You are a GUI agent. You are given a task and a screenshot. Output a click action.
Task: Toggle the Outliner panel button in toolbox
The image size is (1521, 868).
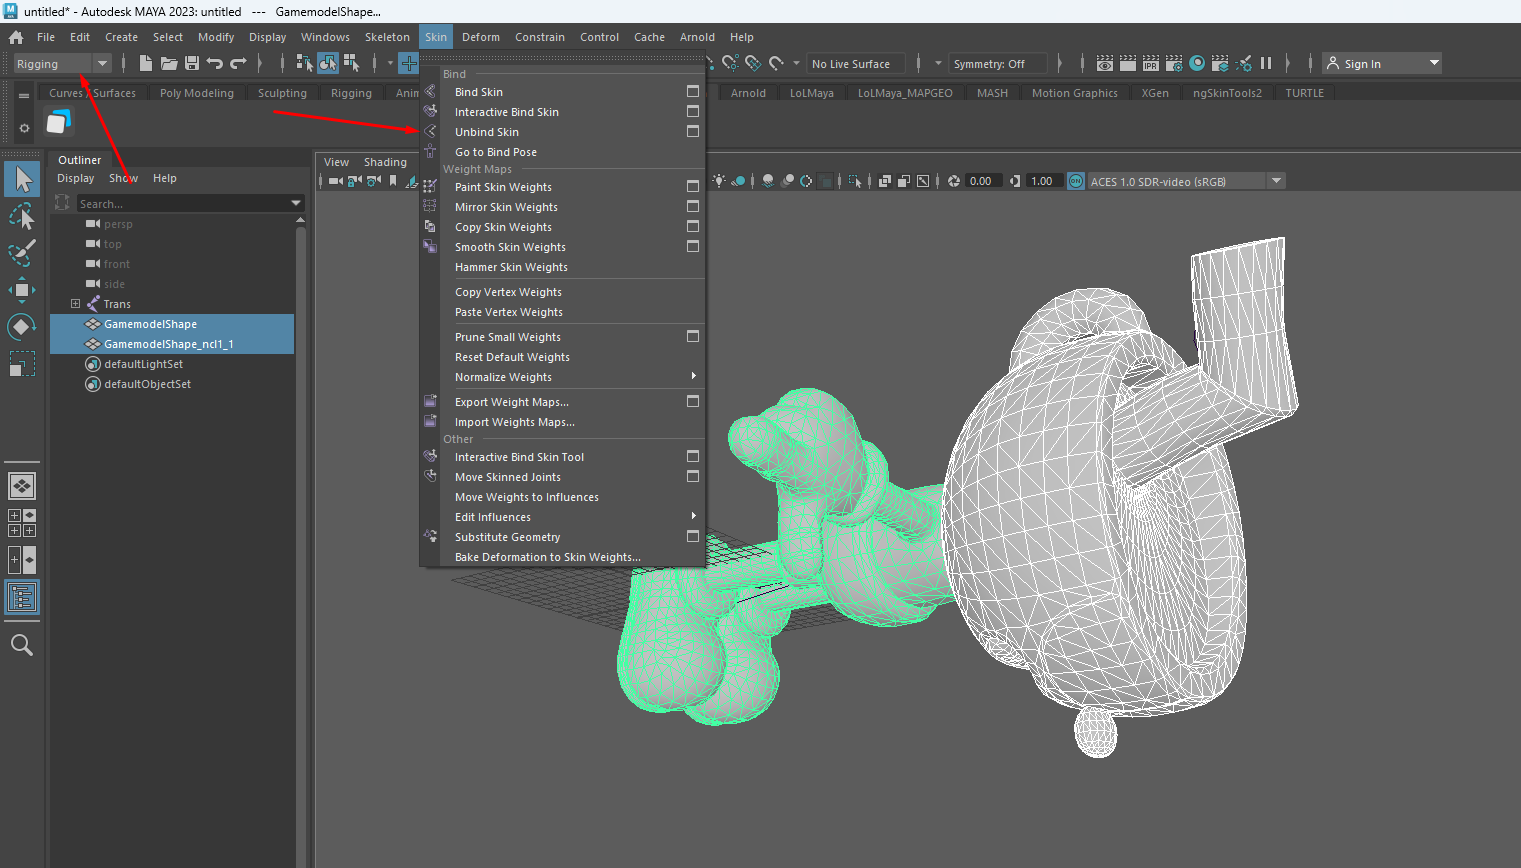22,597
